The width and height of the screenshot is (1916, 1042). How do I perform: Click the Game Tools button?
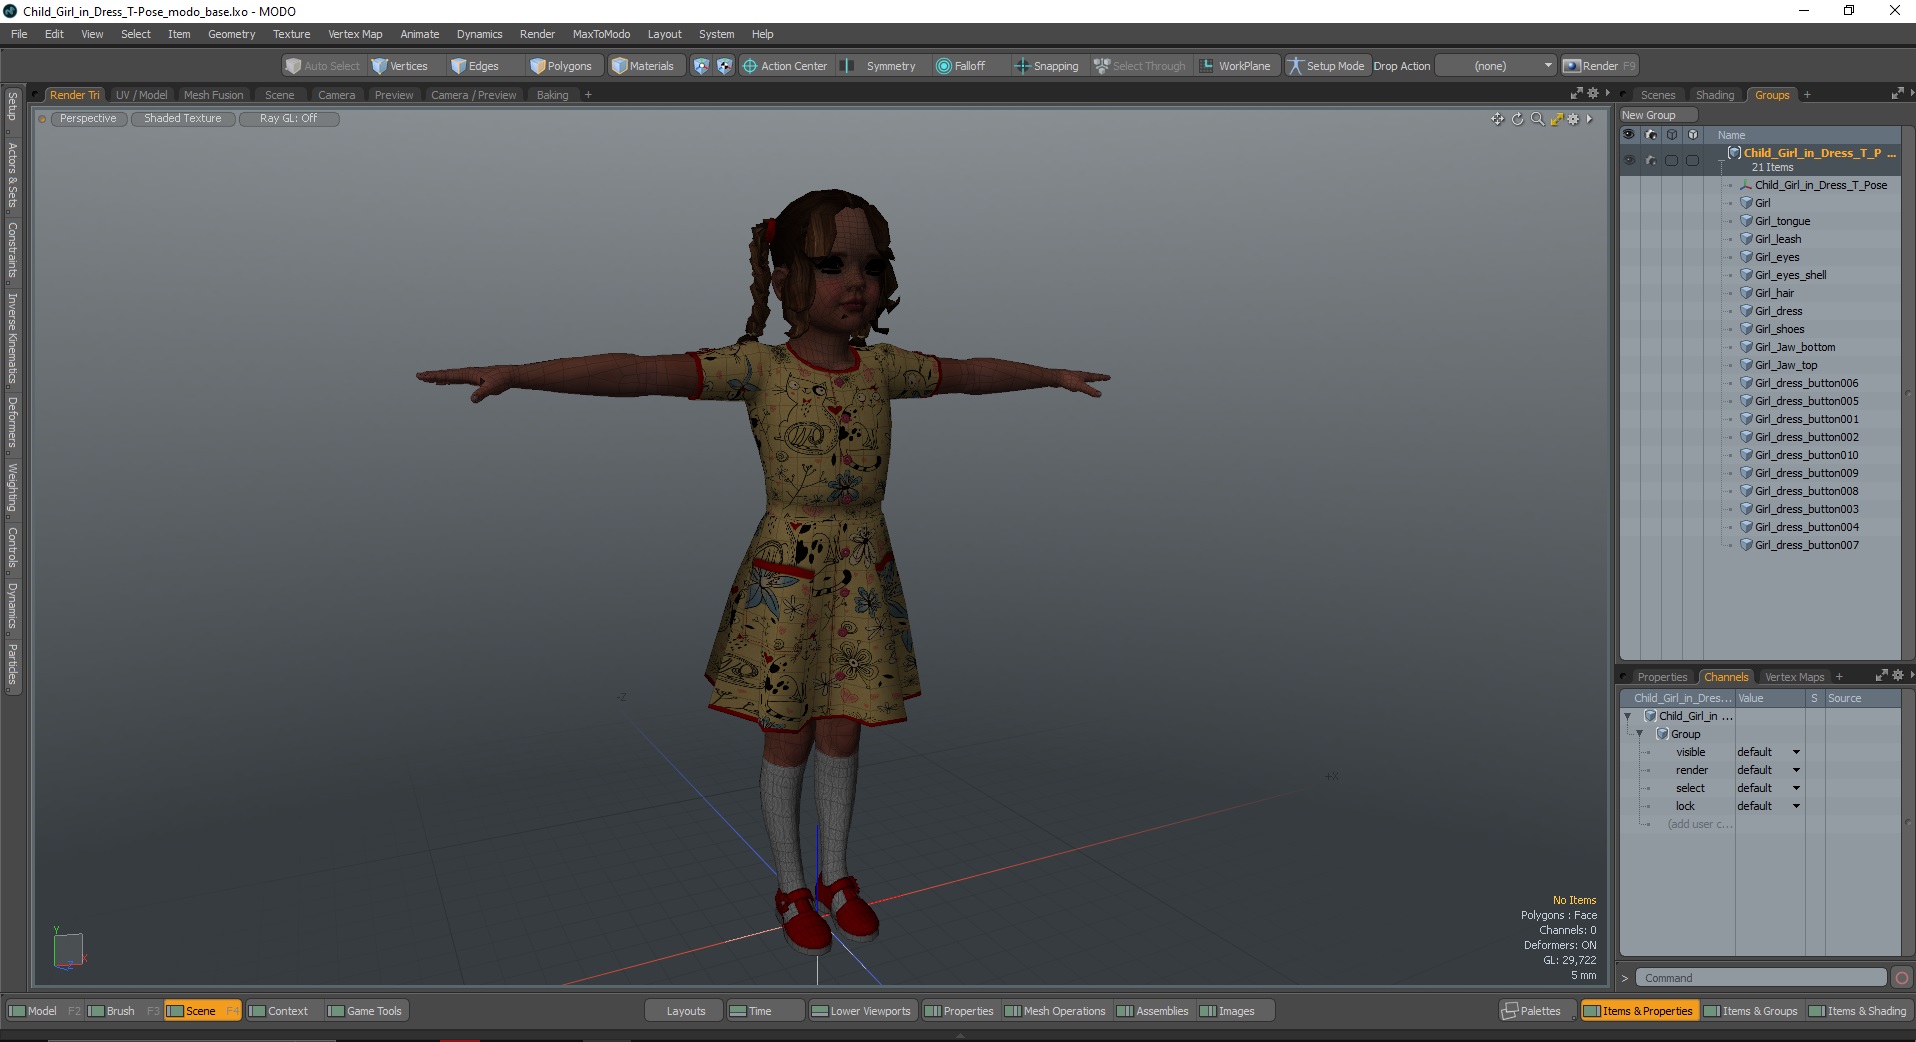[365, 1011]
